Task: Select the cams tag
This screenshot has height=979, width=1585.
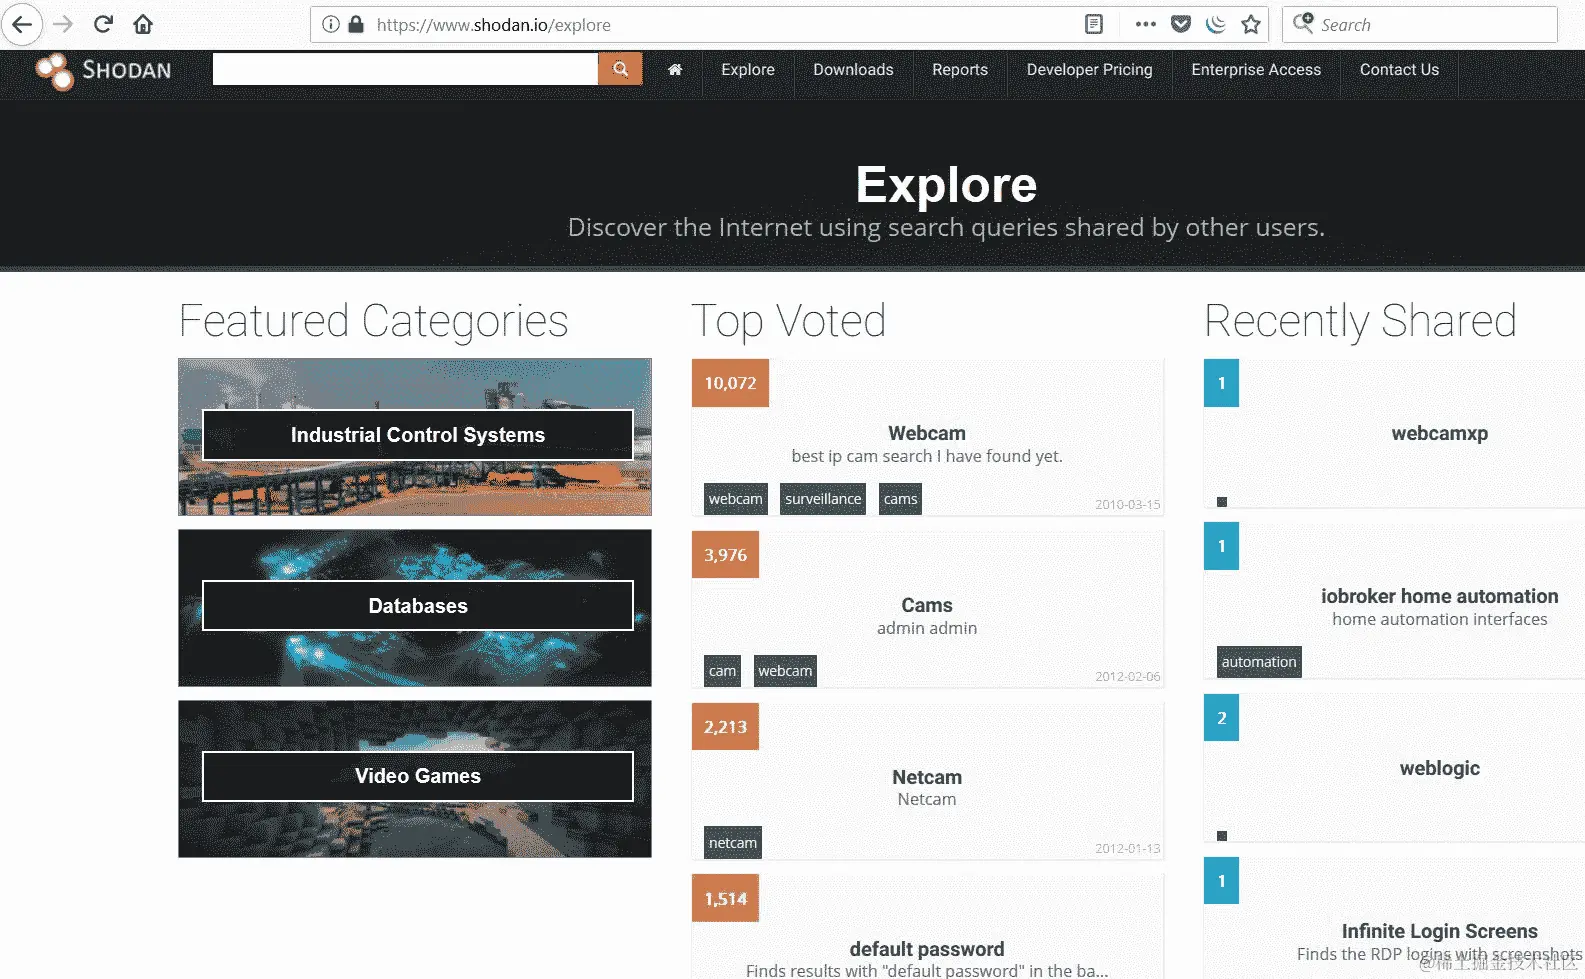Action: coord(900,499)
